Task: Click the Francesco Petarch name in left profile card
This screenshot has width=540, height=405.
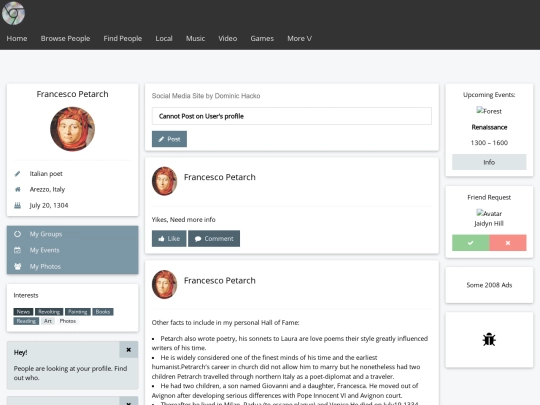Action: click(72, 94)
